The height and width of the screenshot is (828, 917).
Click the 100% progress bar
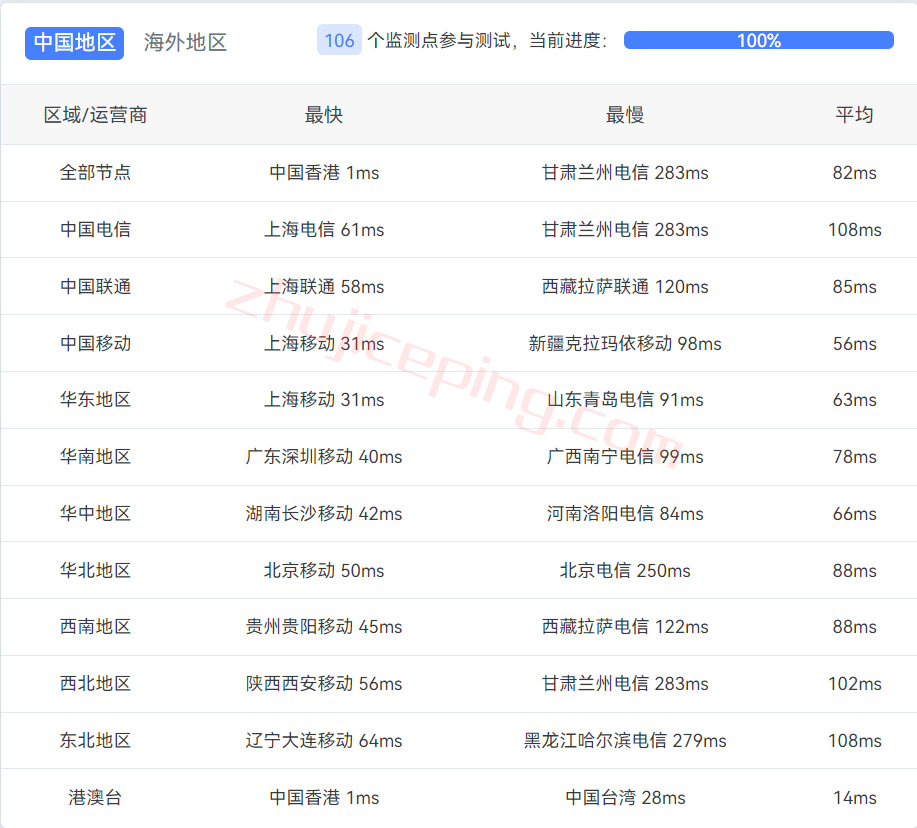[759, 40]
